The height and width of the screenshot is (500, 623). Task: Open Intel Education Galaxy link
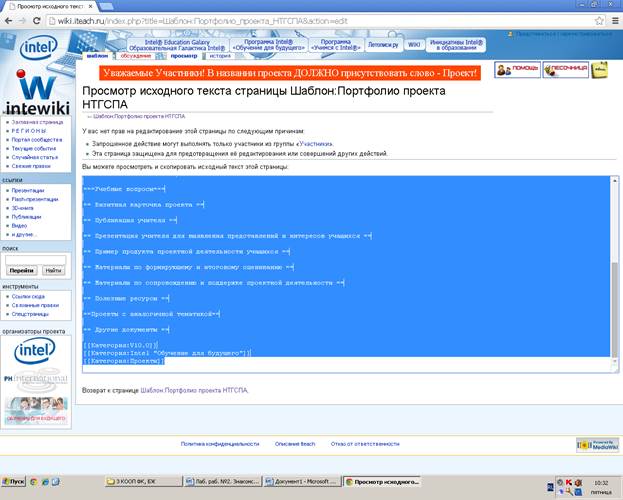[177, 45]
